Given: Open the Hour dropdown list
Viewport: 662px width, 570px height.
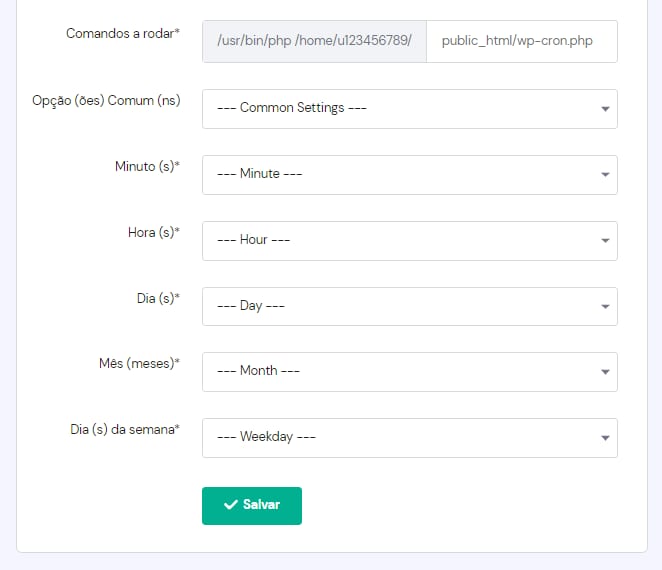Looking at the screenshot, I should 409,241.
